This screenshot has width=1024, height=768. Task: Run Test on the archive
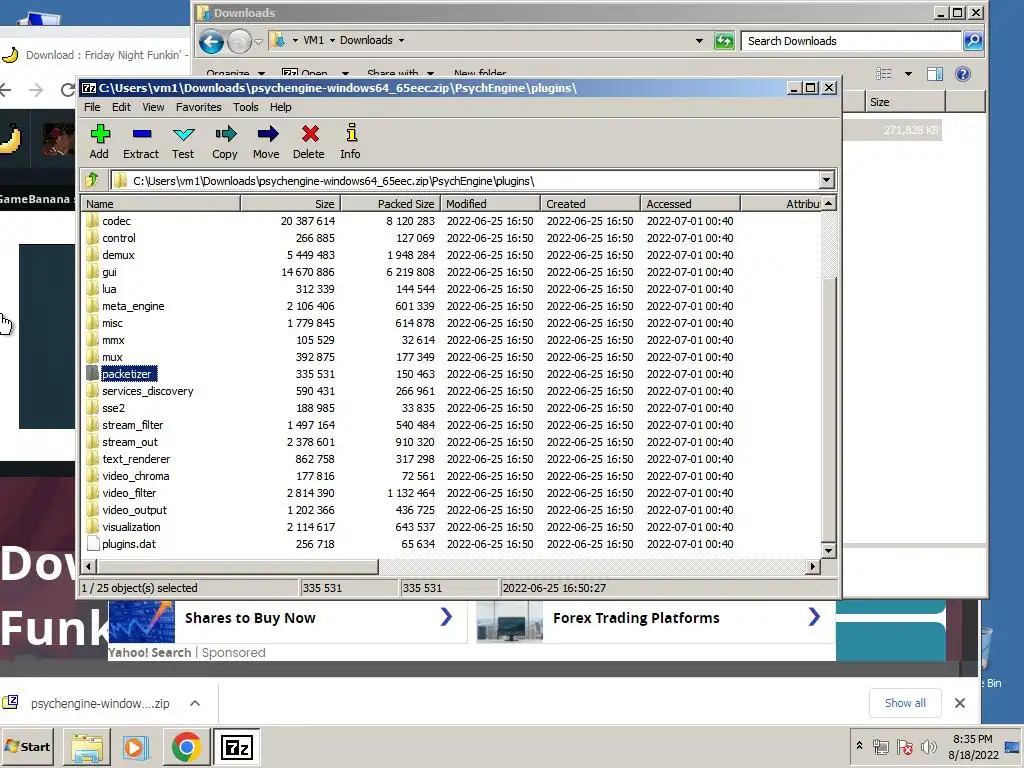click(183, 141)
